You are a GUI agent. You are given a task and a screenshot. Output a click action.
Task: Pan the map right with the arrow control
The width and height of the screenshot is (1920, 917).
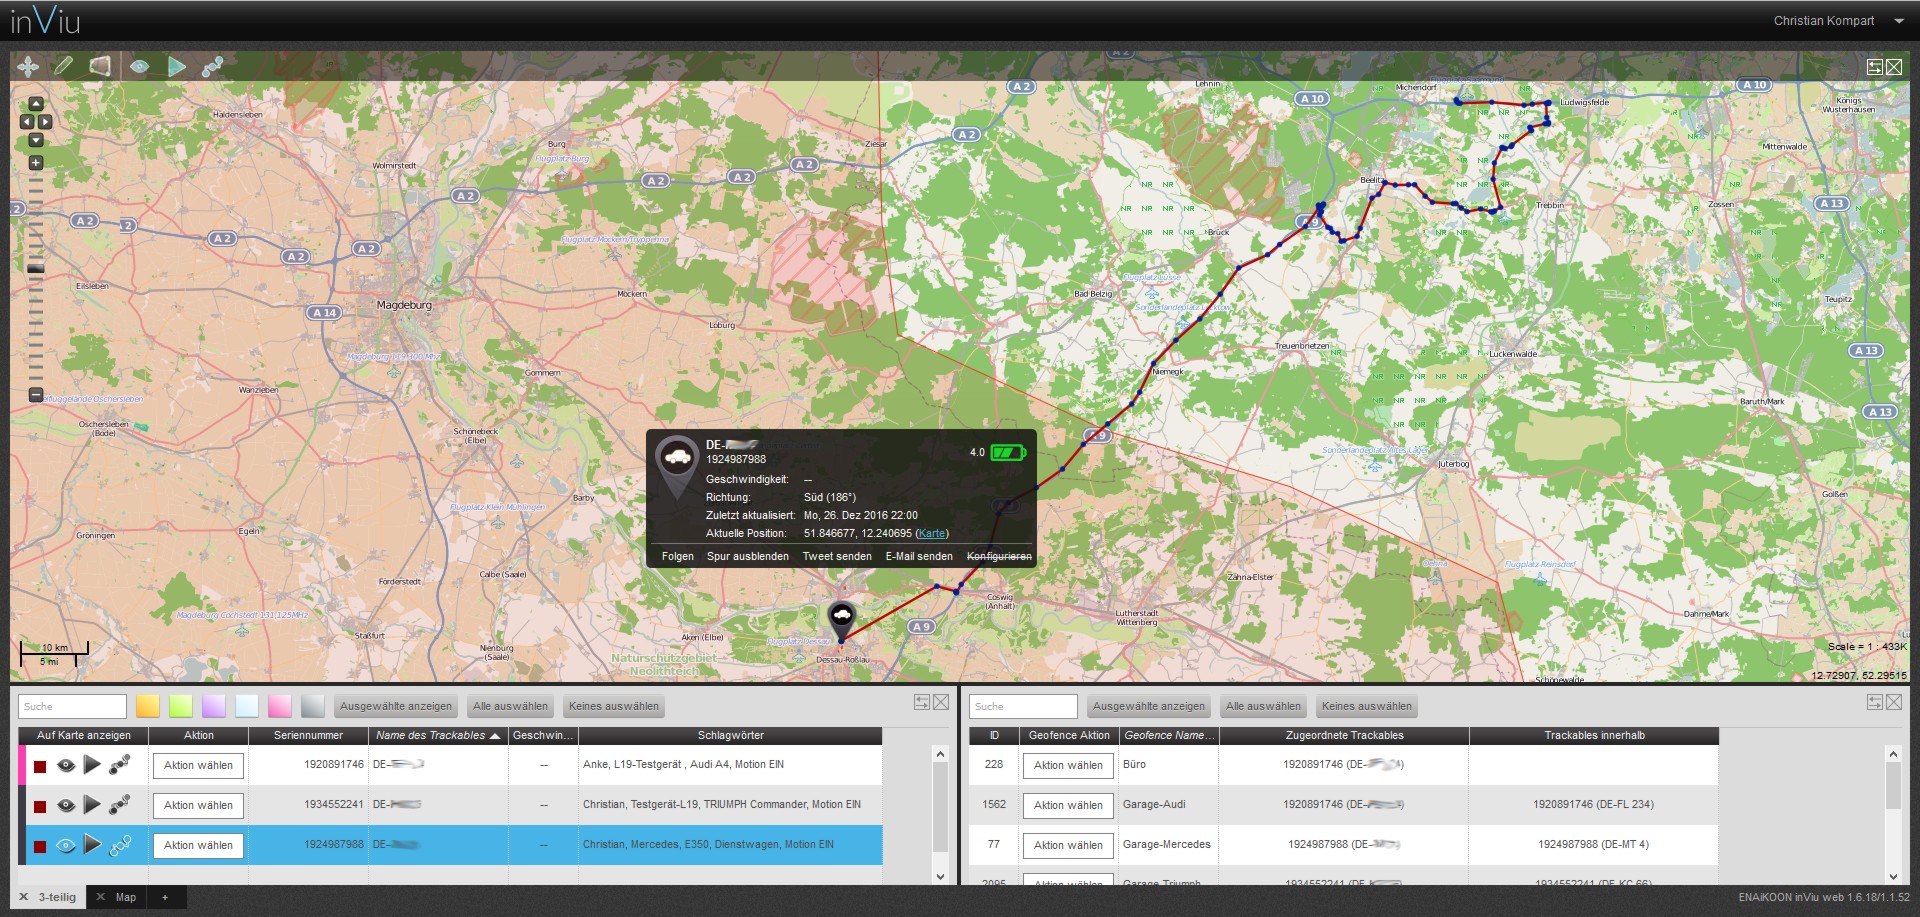tap(45, 122)
